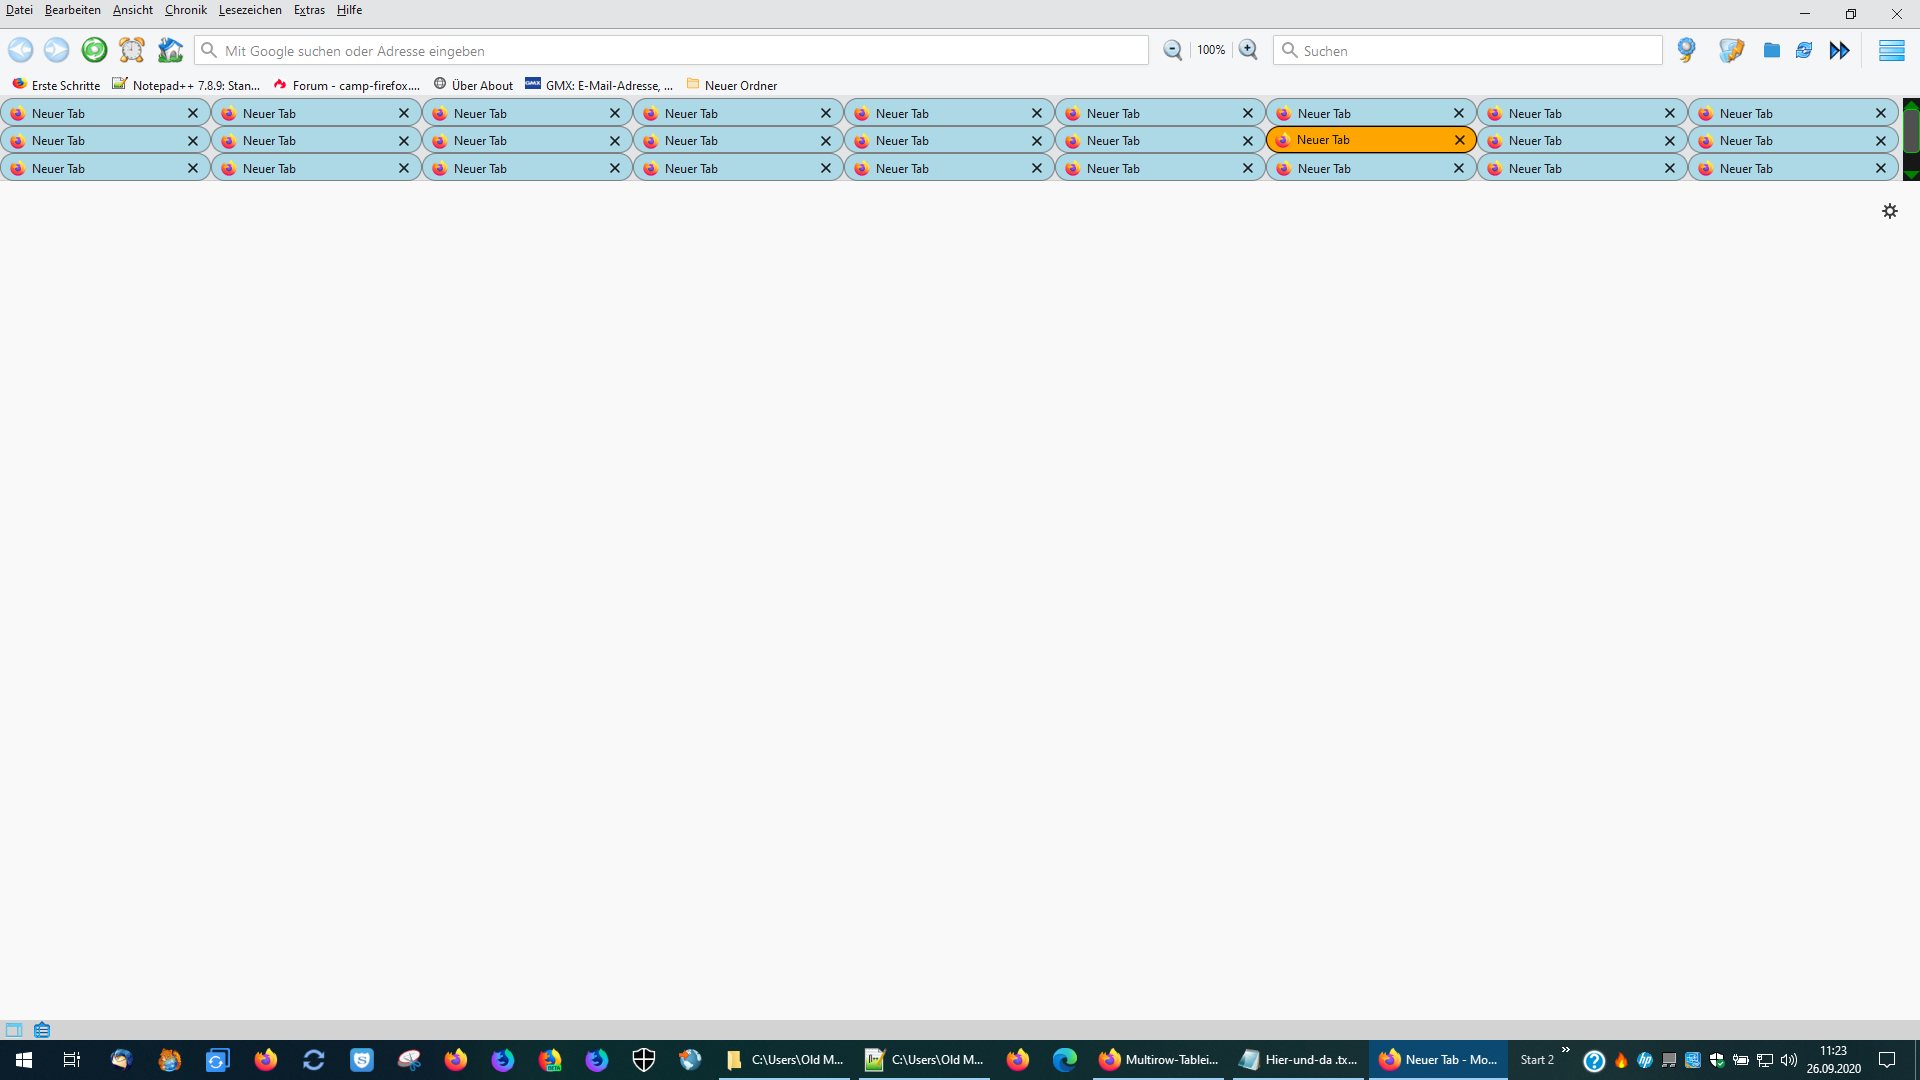Zoom in with the plus magnifier

click(1248, 50)
